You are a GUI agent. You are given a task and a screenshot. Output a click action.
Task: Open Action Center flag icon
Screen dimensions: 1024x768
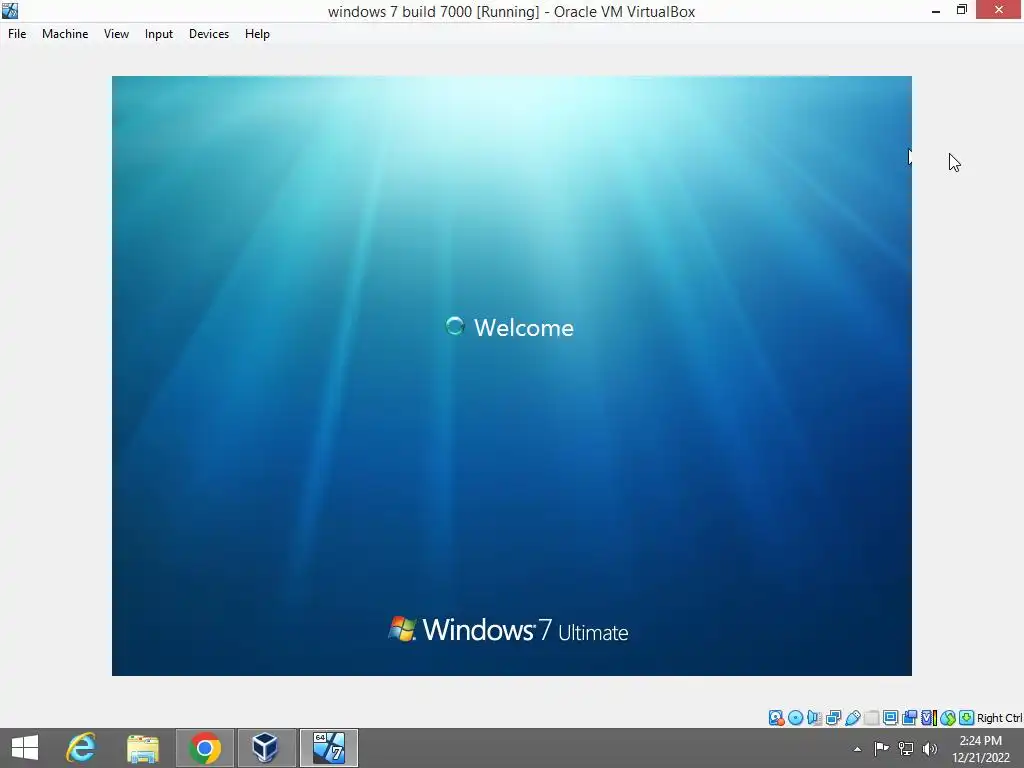coord(882,748)
